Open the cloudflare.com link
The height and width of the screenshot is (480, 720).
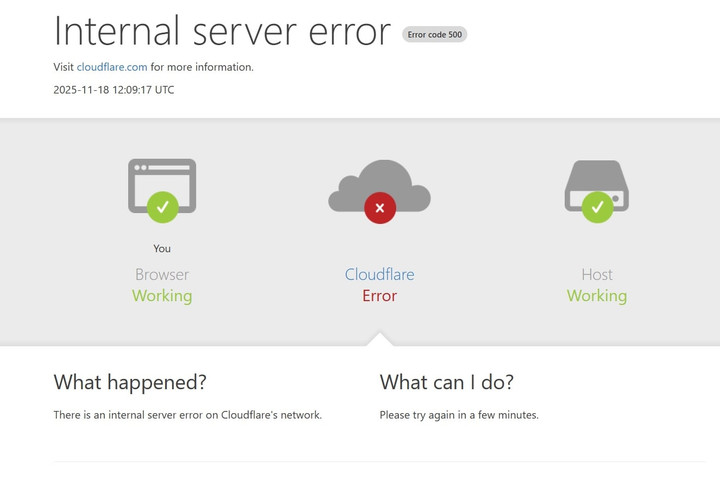pos(112,67)
